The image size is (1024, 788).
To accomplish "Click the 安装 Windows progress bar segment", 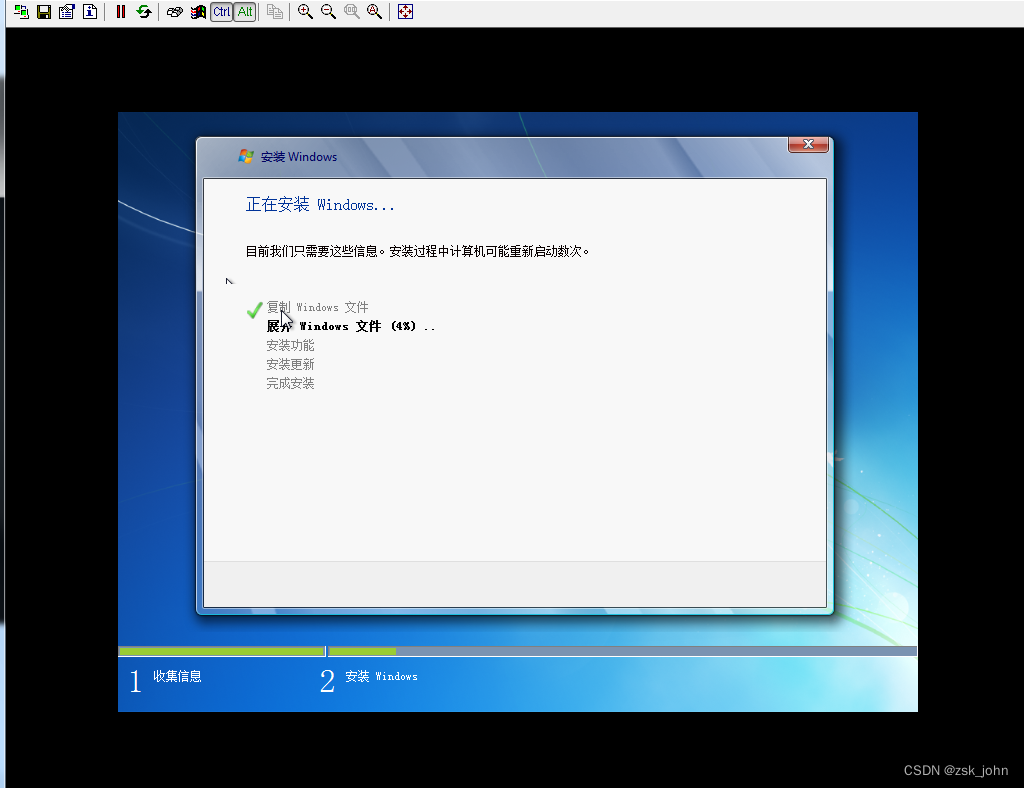I will point(623,651).
